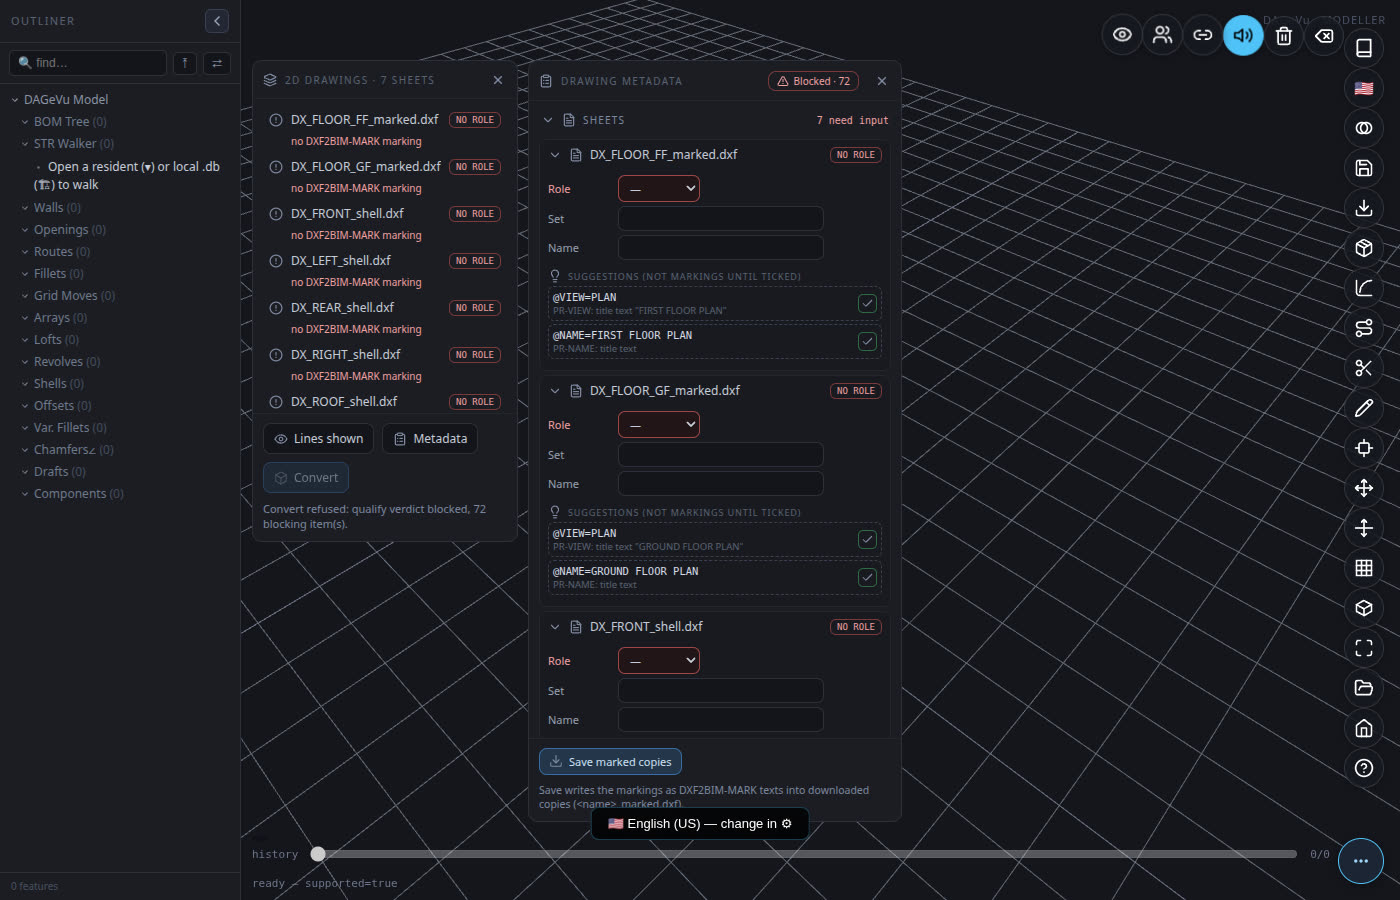This screenshot has width=1400, height=900.
Task: Click the Metadata button
Action: (x=430, y=439)
